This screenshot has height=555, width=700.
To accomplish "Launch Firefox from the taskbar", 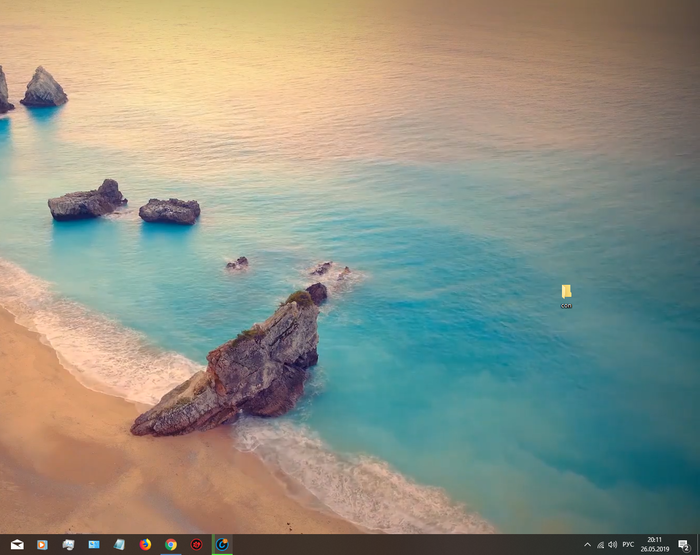I will [x=146, y=545].
